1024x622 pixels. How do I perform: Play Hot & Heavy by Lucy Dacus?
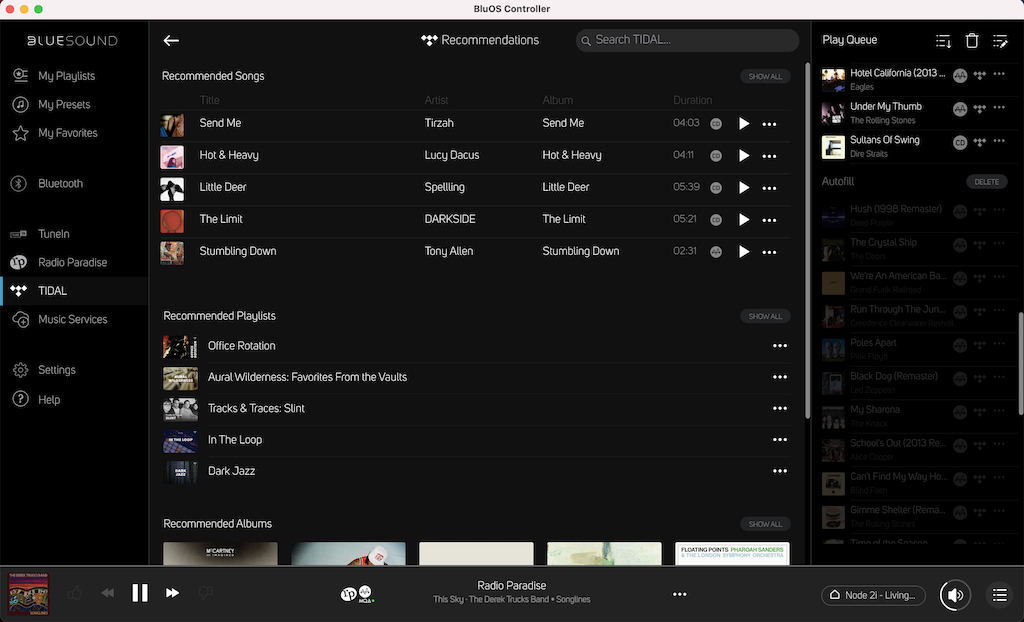[743, 156]
